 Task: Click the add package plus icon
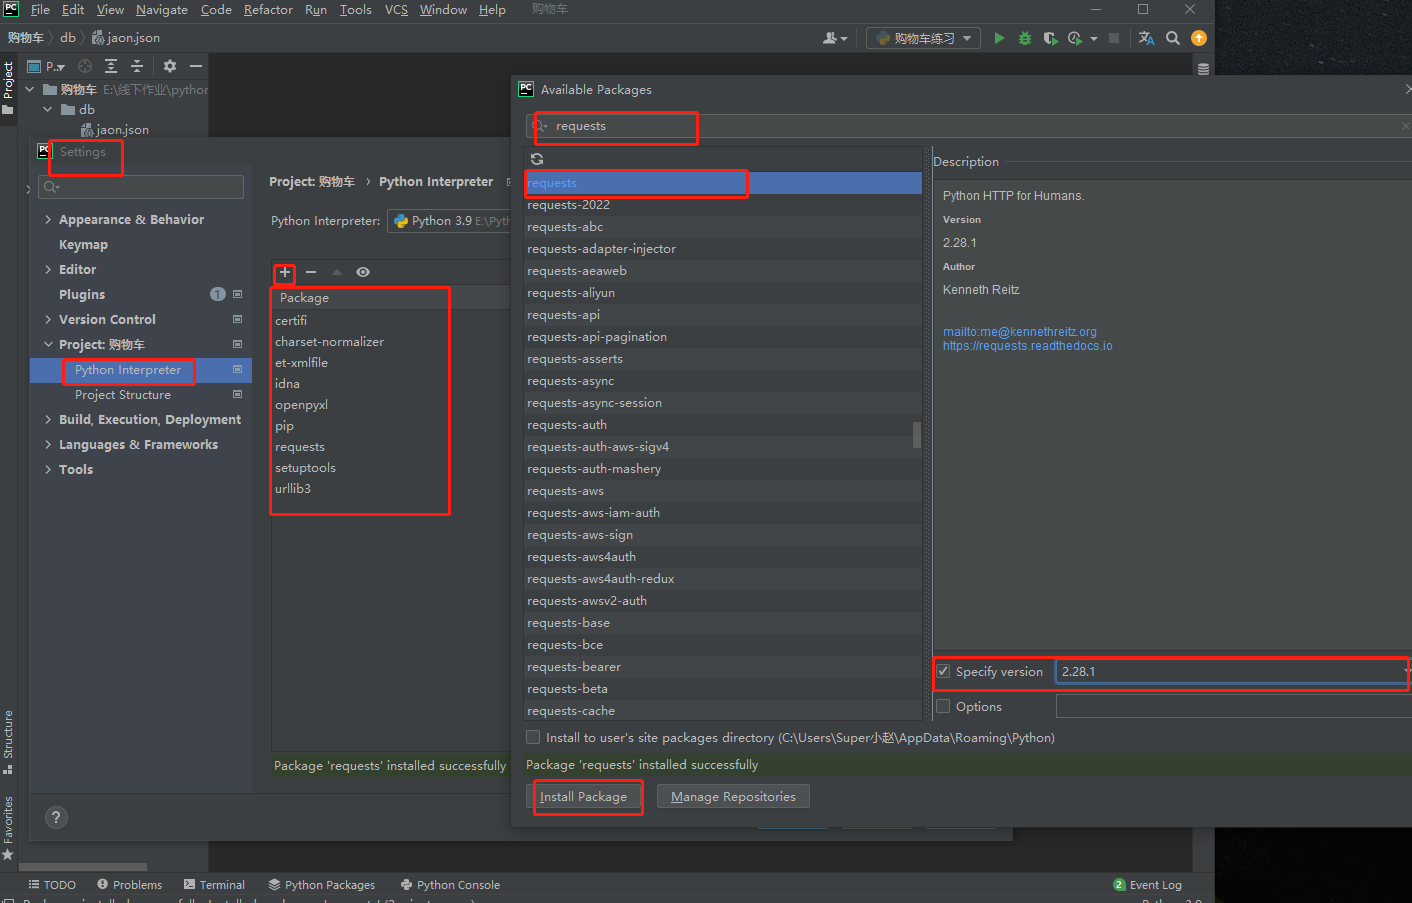[x=285, y=272]
